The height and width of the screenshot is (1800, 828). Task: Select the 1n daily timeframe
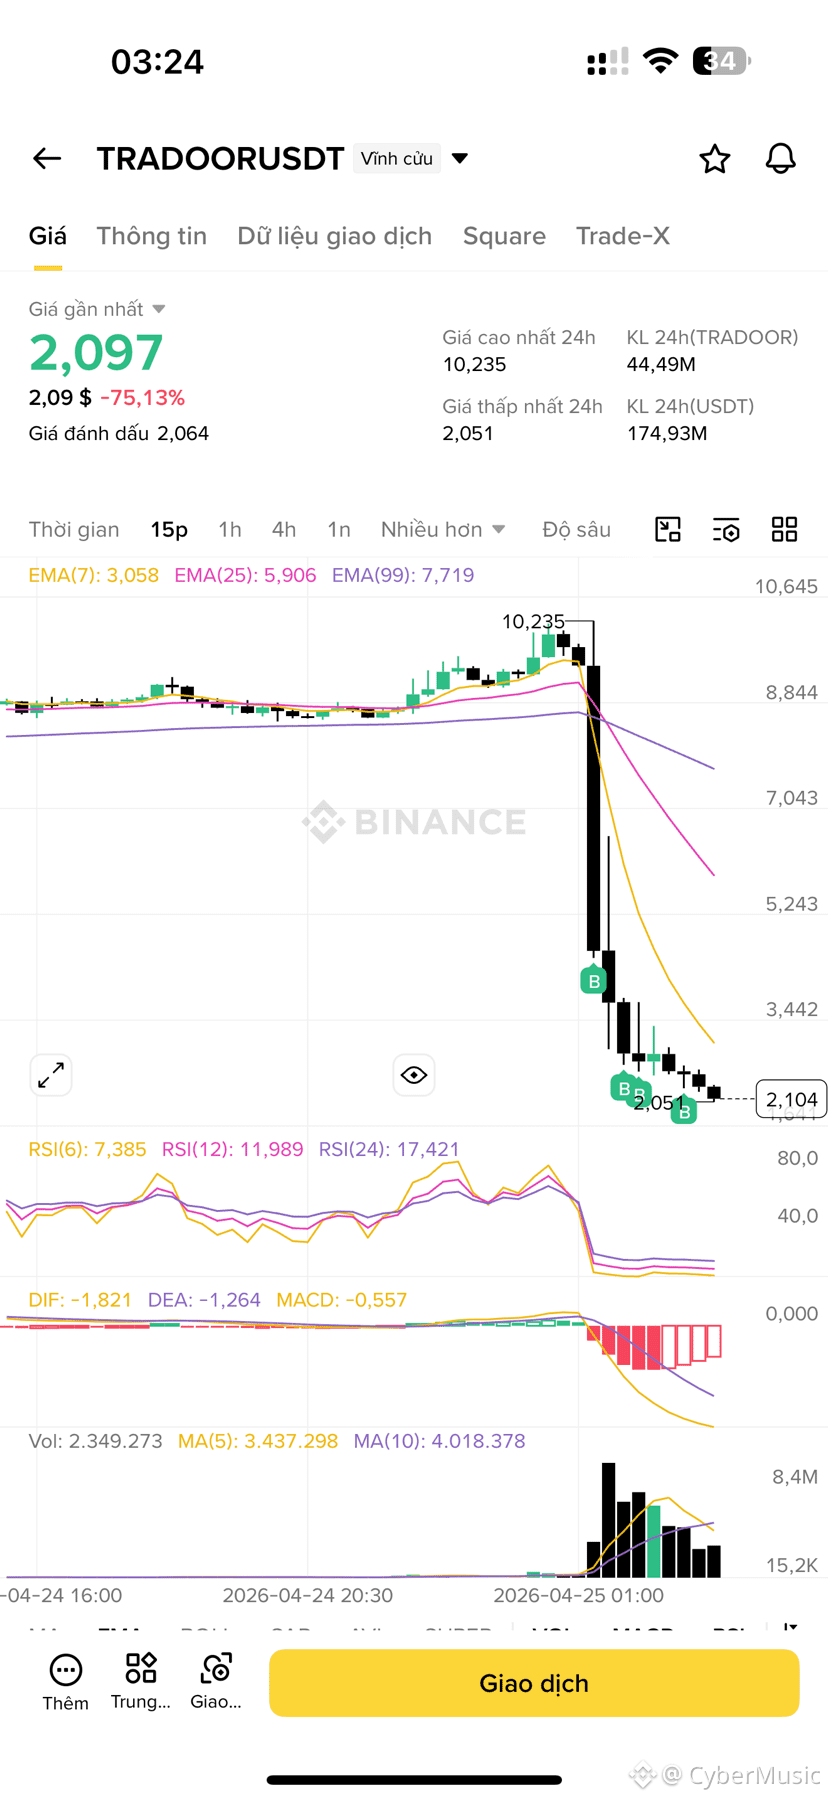click(339, 529)
